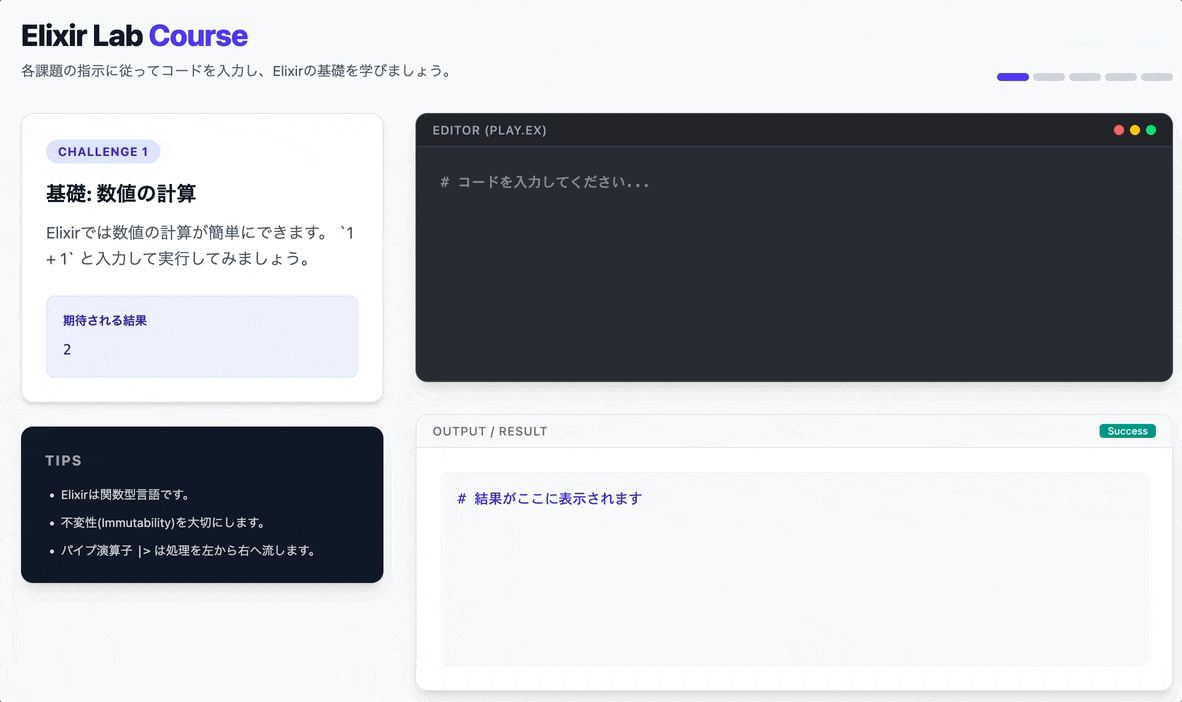Toggle the active first progress pill
The height and width of the screenshot is (702, 1182).
coord(1012,76)
